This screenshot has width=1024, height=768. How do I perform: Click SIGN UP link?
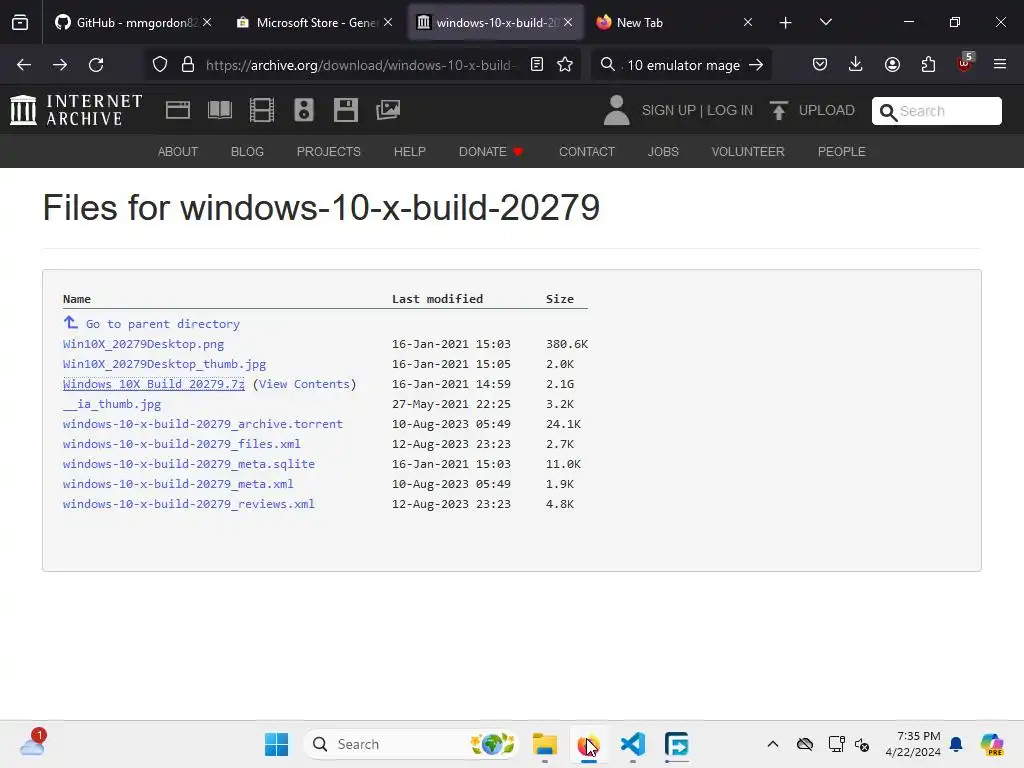[669, 110]
